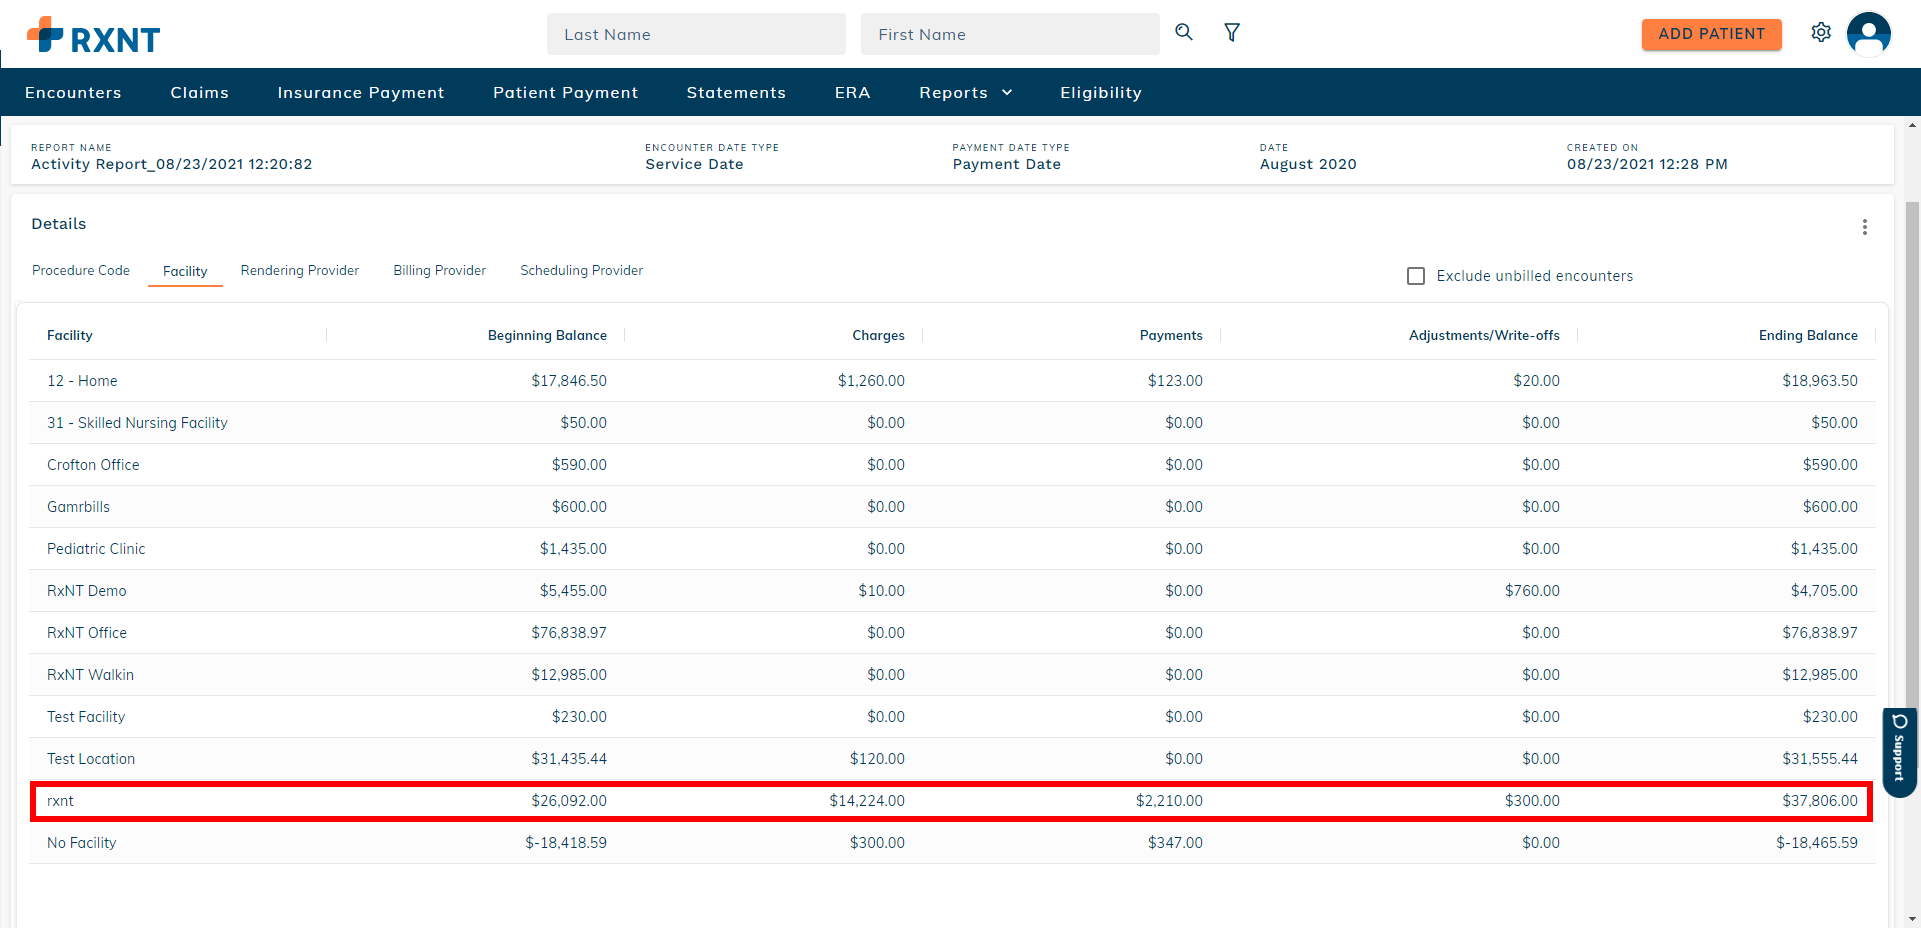The height and width of the screenshot is (928, 1921).
Task: Sort by the Facility column header
Action: [70, 335]
